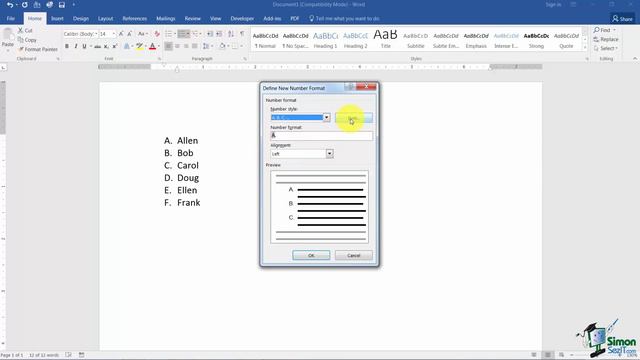Image resolution: width=640 pixels, height=360 pixels.
Task: Apply the Heading 2 style
Action: 356,40
